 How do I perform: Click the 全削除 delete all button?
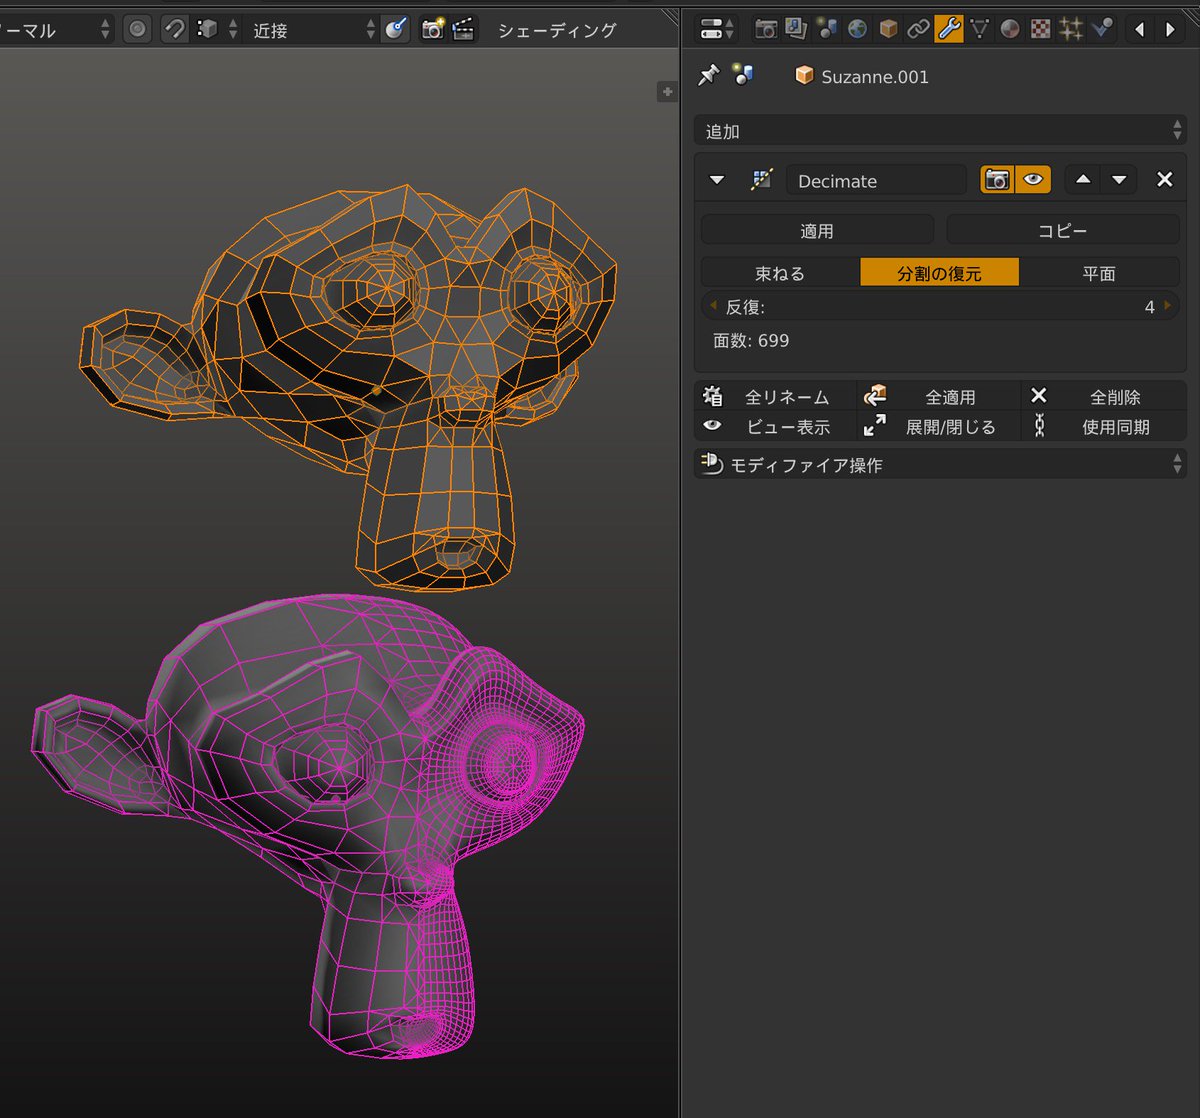[1104, 396]
